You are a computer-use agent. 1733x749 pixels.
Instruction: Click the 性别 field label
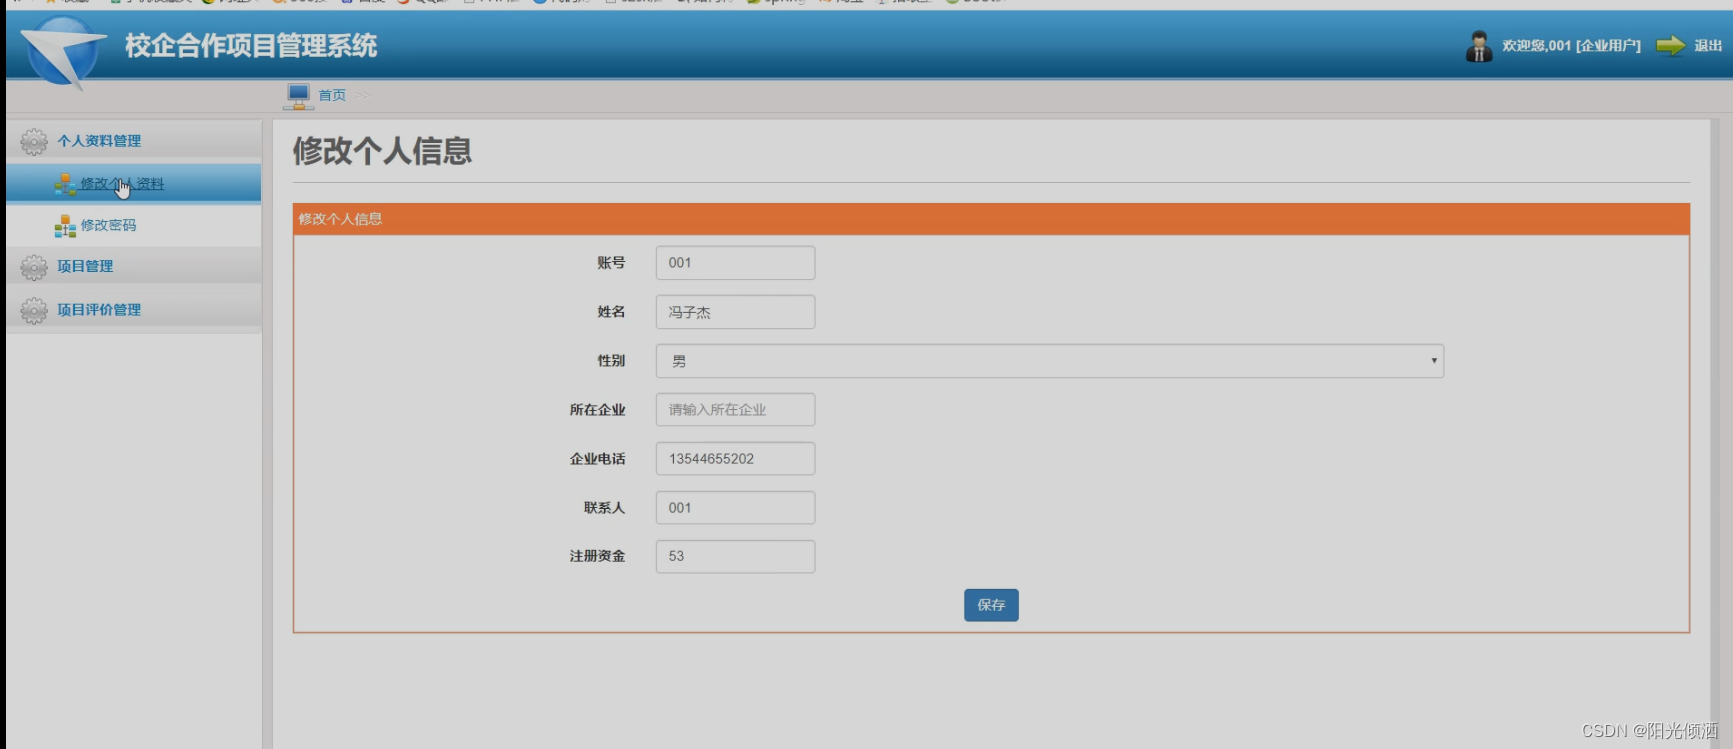611,361
